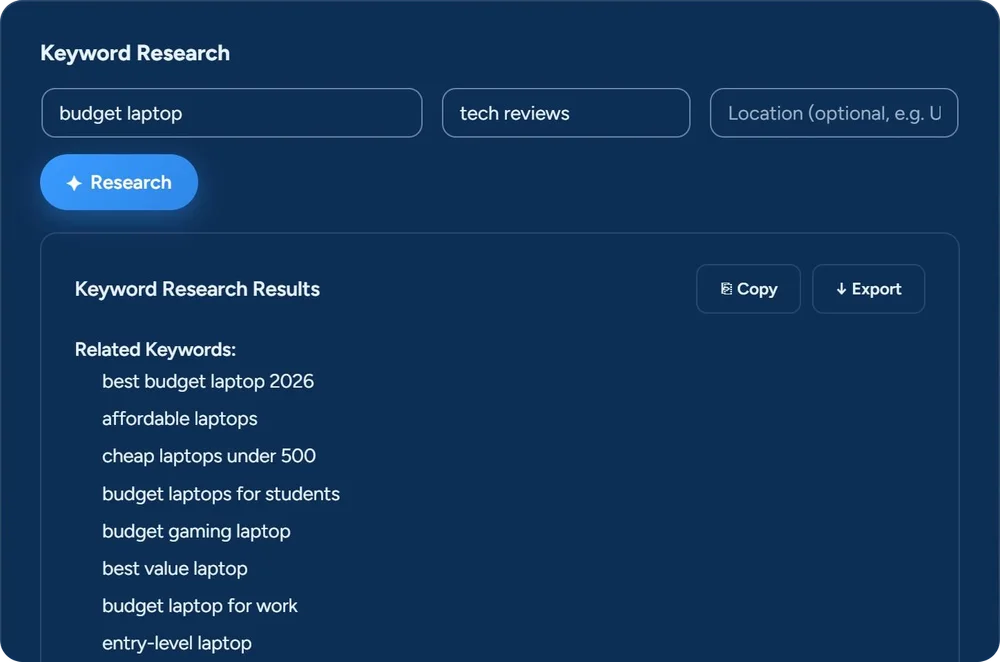
Task: Select 'budget gaming laptop' keyword
Action: (x=196, y=532)
